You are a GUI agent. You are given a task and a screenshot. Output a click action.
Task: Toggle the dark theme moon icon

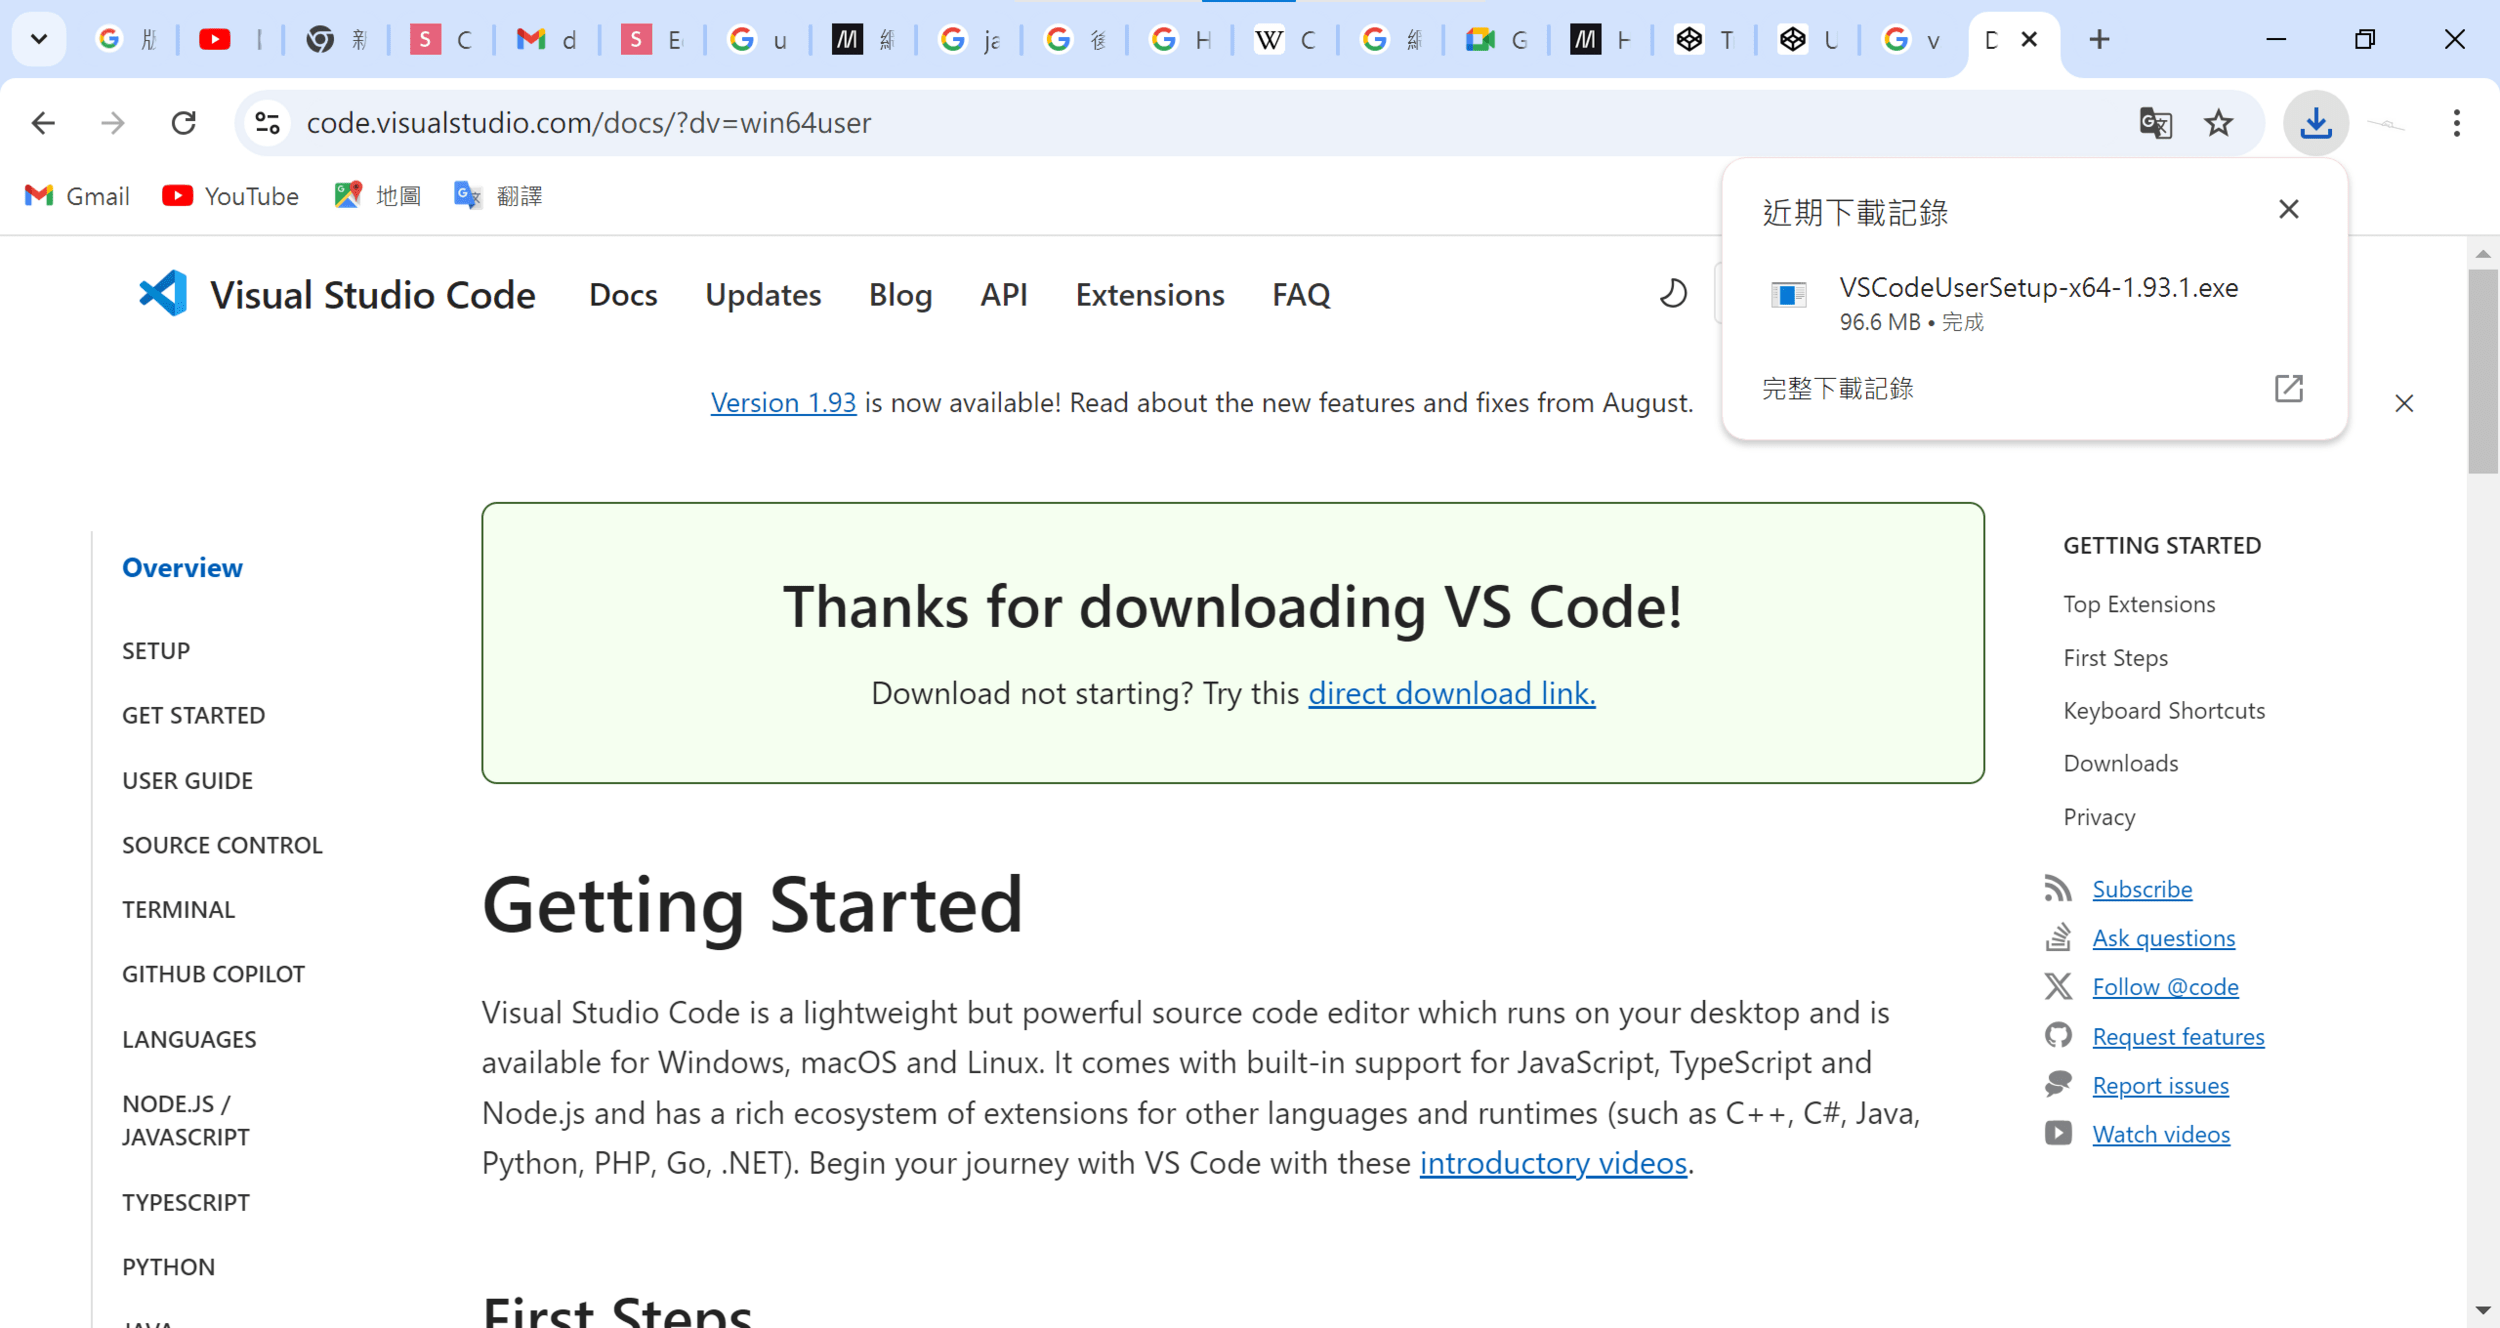point(1673,294)
